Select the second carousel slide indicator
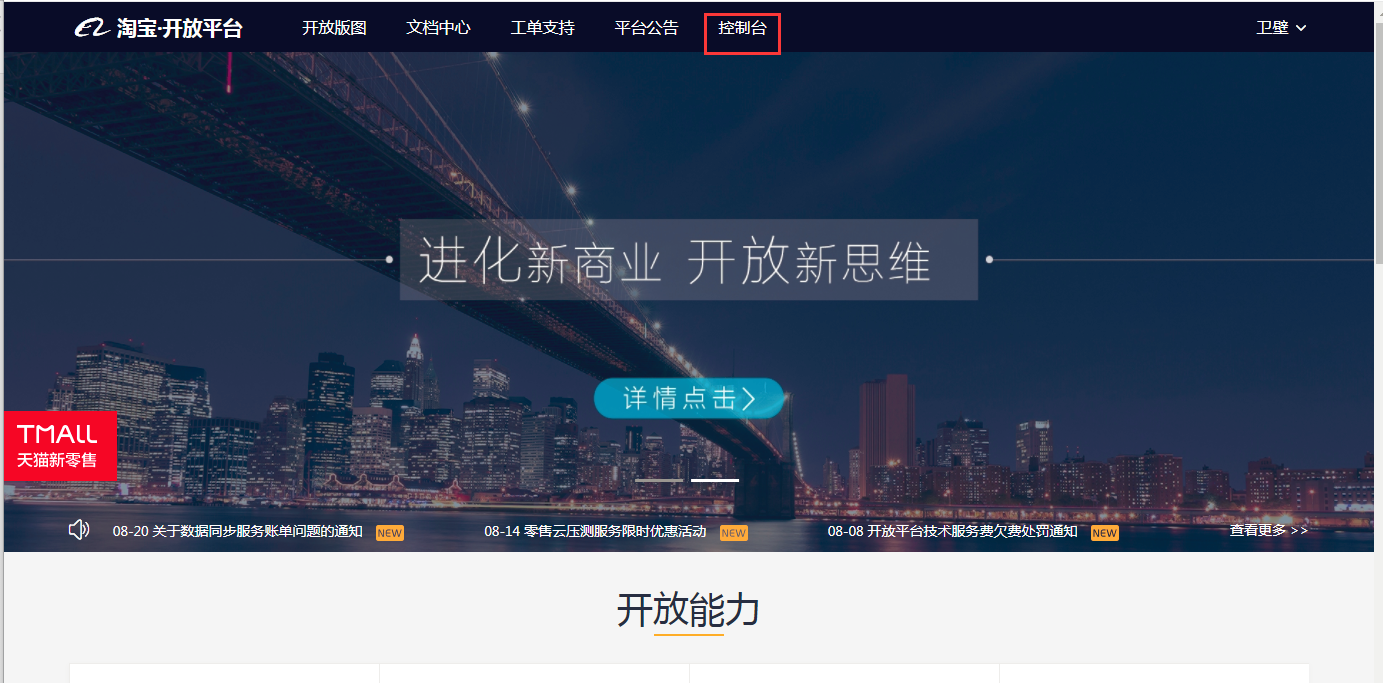This screenshot has height=683, width=1383. coord(715,480)
